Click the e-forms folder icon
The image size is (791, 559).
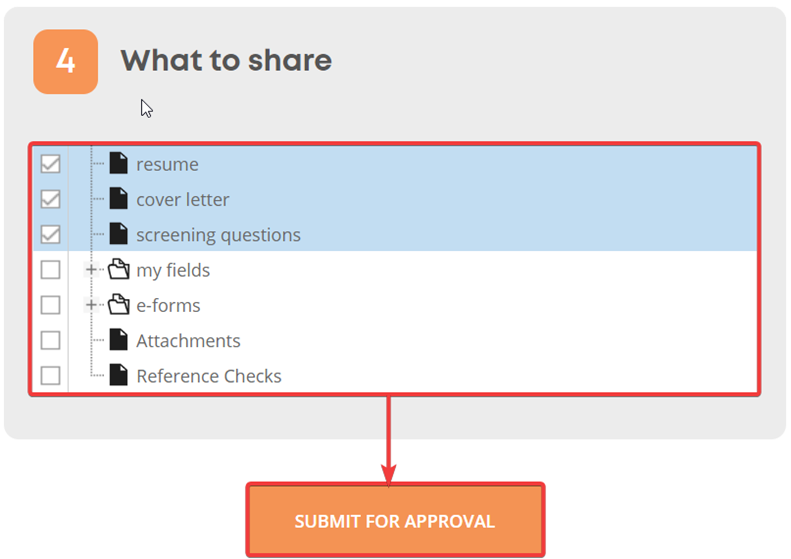pyautogui.click(x=119, y=305)
